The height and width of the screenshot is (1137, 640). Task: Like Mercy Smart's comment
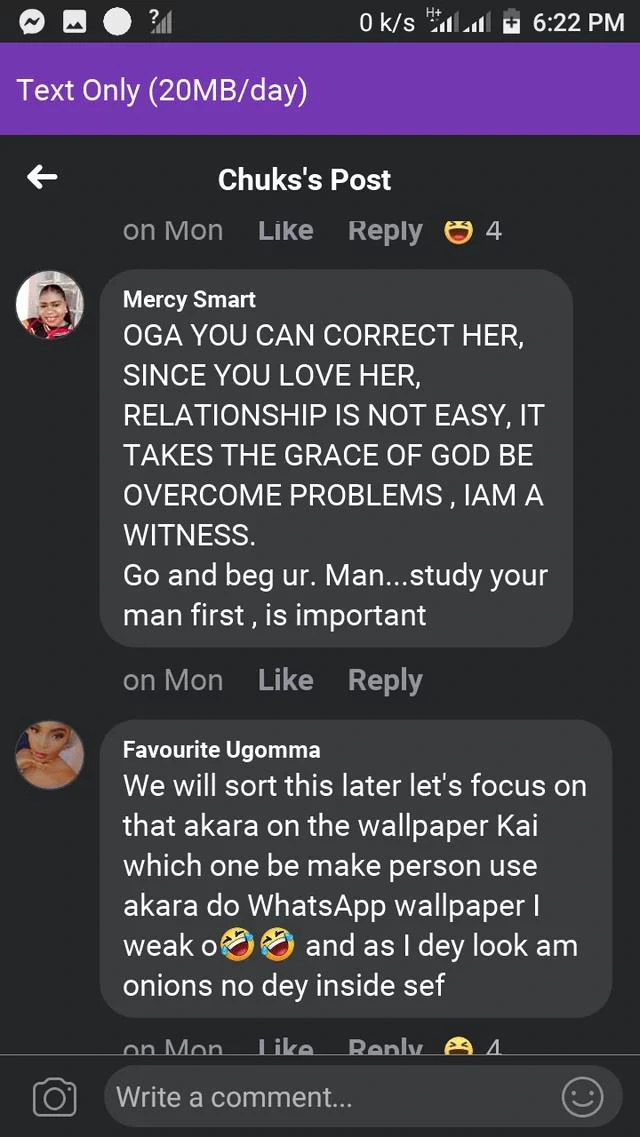click(x=285, y=680)
